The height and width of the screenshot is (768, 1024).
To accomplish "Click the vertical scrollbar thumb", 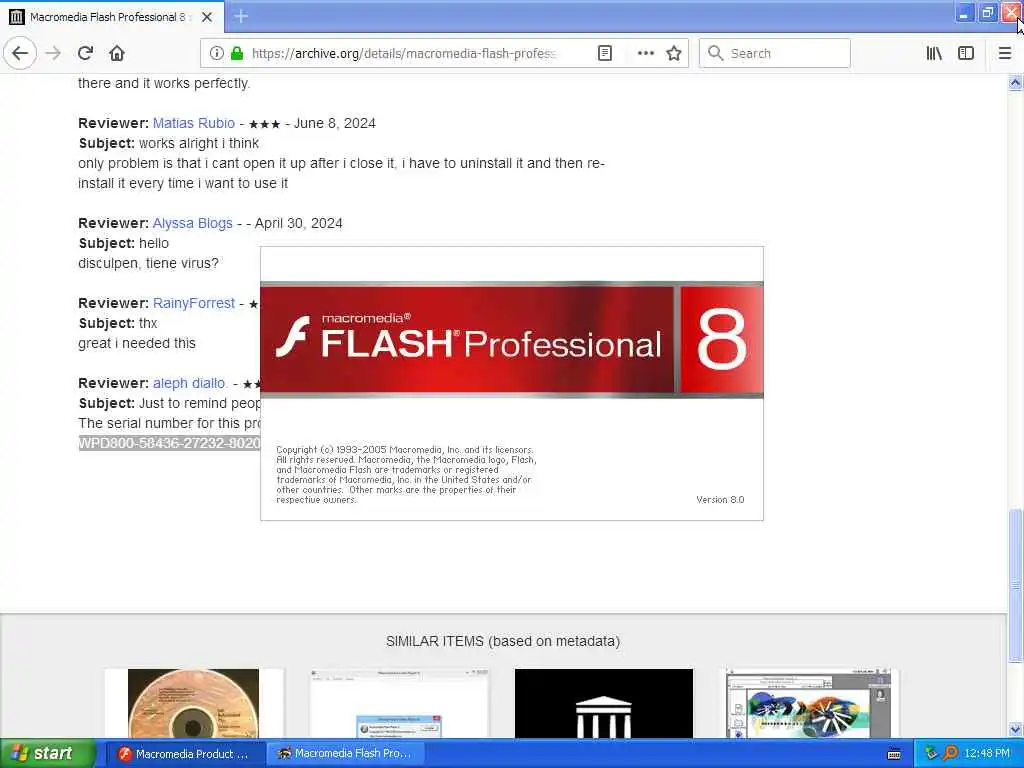I will [x=1015, y=584].
